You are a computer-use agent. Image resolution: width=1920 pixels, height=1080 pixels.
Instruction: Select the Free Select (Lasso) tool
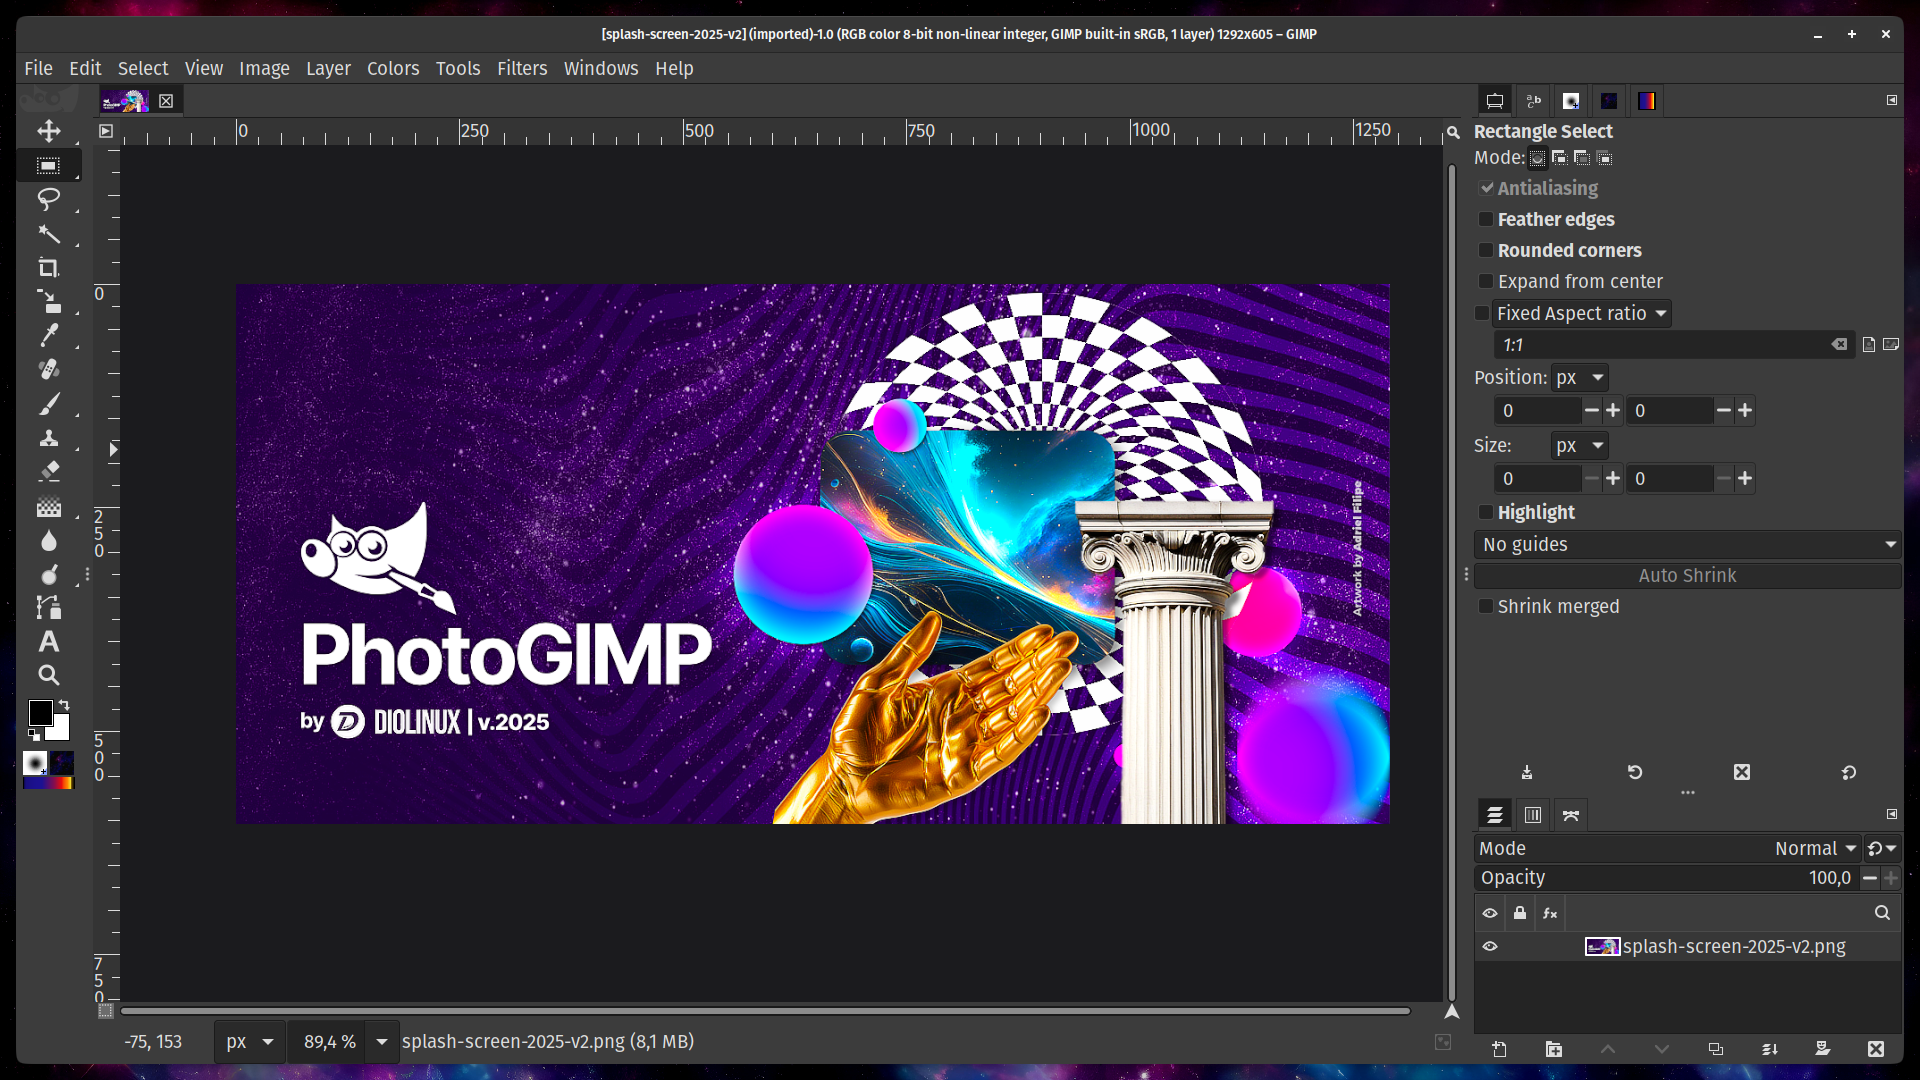[x=50, y=199]
